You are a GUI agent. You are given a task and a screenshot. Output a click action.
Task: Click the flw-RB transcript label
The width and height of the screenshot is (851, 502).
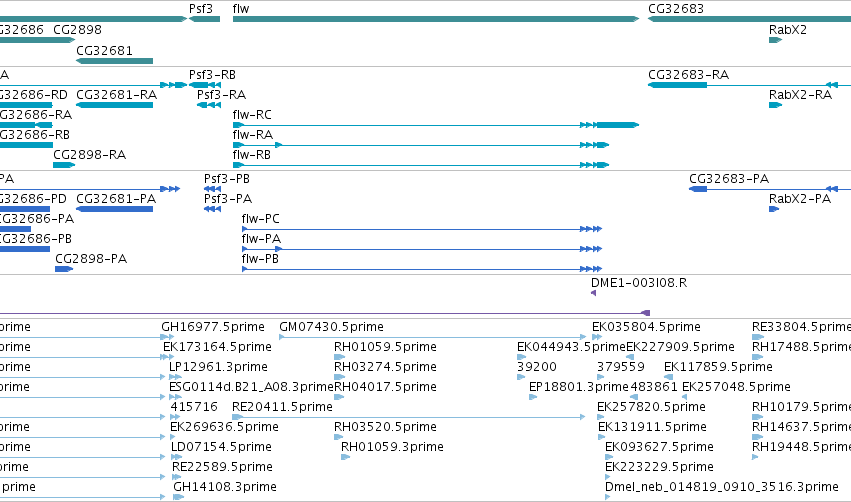(x=251, y=155)
